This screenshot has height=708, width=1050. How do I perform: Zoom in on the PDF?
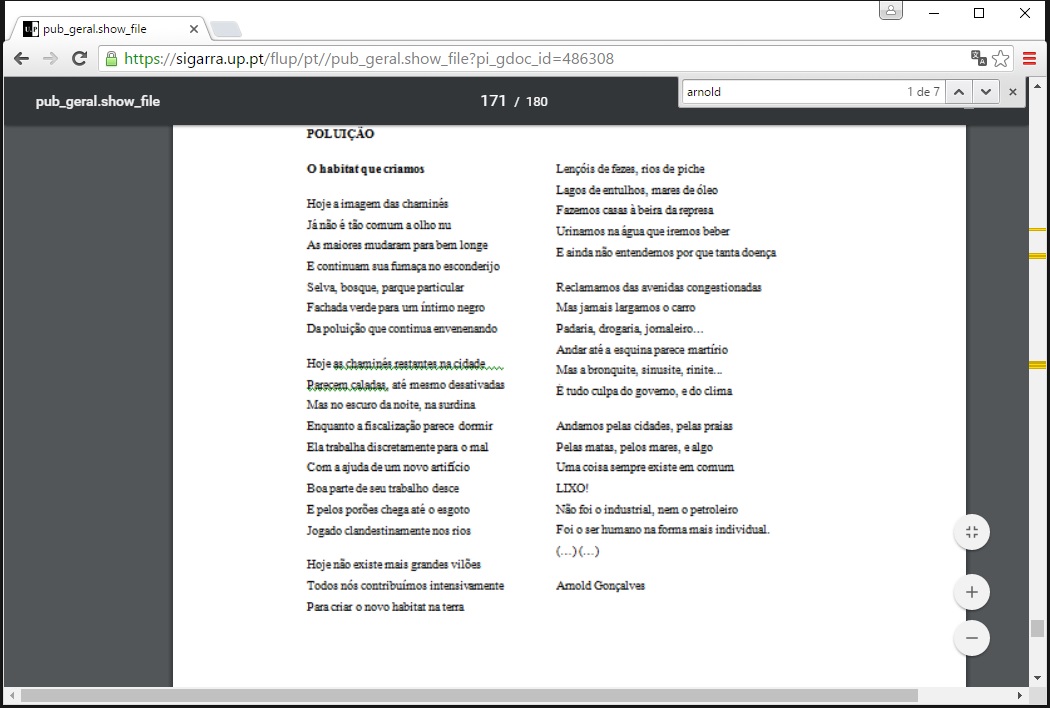(x=972, y=592)
